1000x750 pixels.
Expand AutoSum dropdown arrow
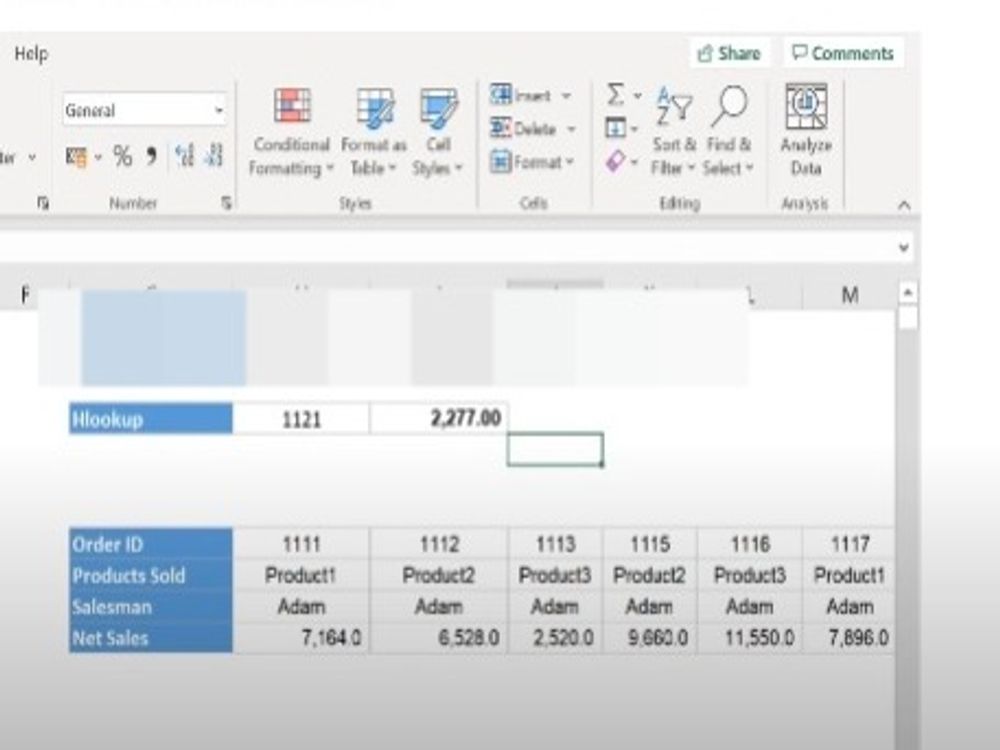(x=637, y=96)
